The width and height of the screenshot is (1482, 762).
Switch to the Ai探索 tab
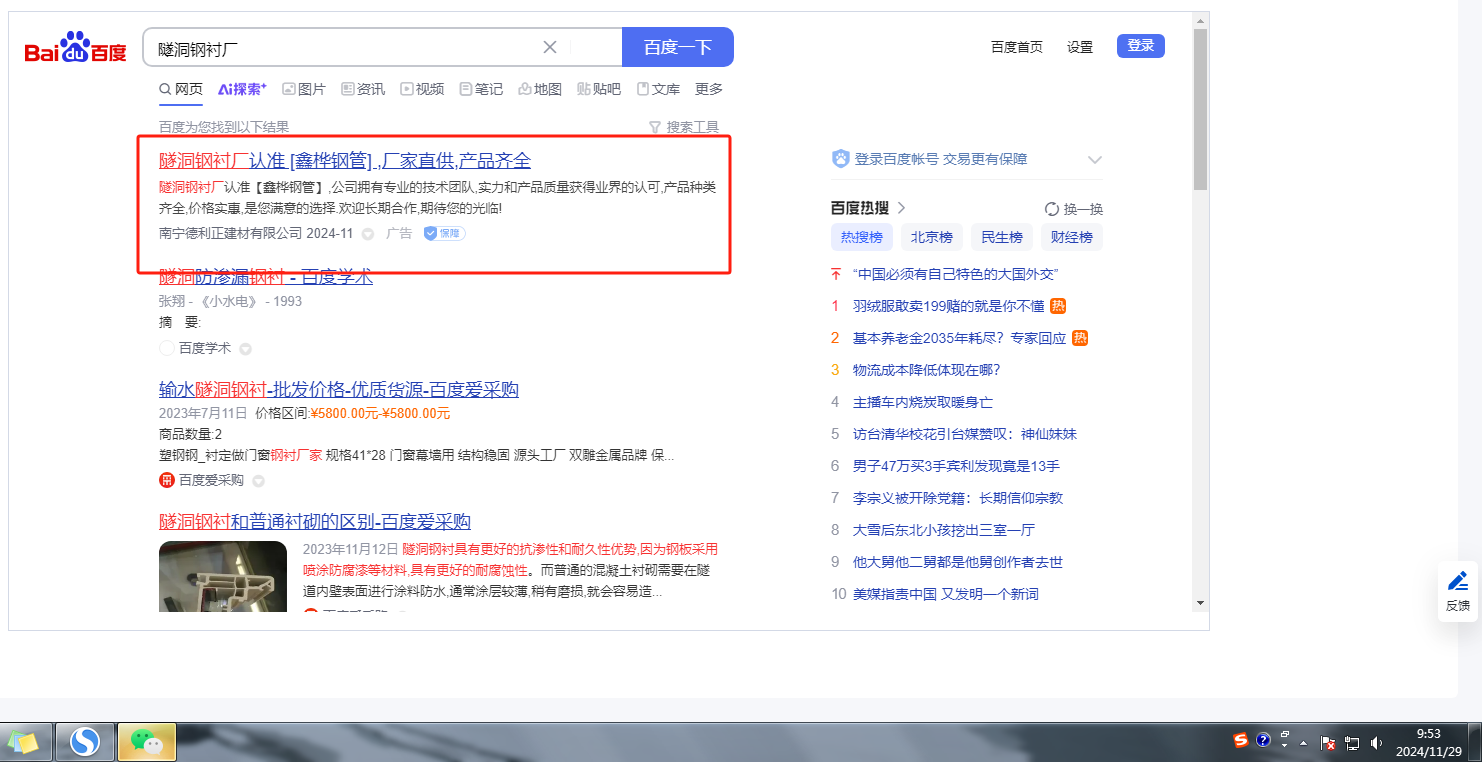(x=242, y=89)
